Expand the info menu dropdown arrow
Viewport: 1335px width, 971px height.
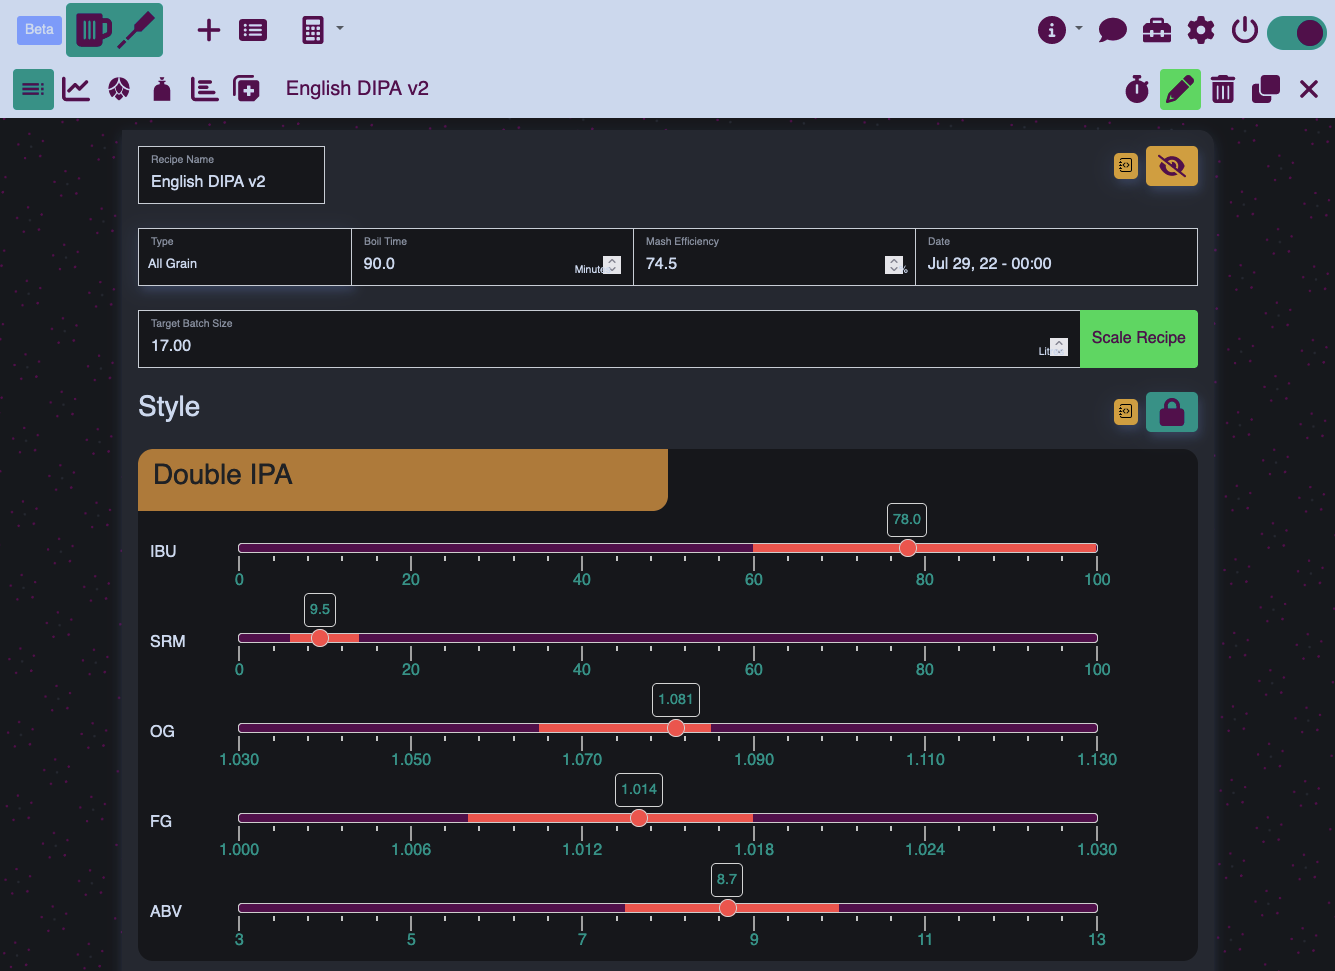tap(1079, 28)
